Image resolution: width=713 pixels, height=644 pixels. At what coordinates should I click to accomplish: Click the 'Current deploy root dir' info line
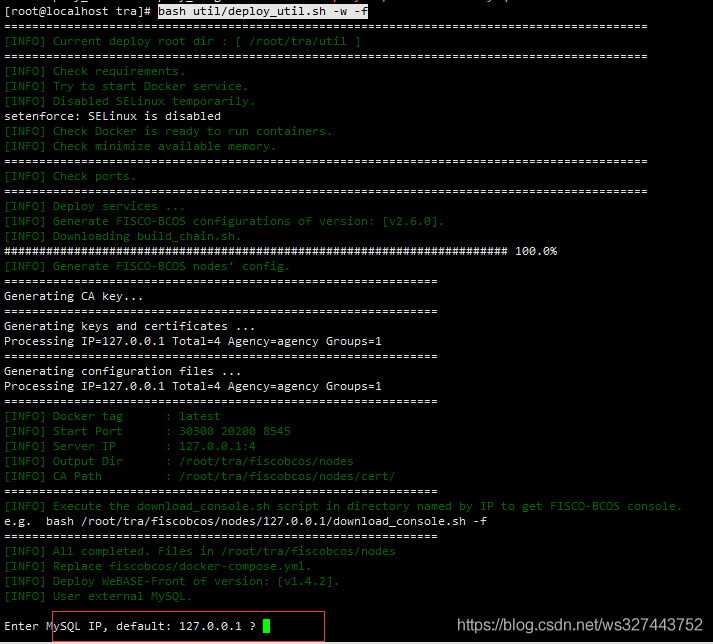(182, 41)
